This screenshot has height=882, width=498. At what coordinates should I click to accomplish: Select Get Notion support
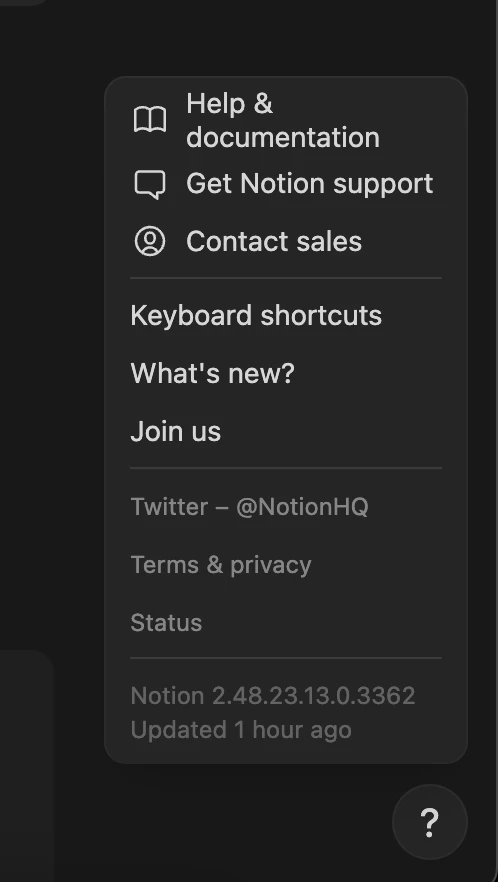pos(286,184)
